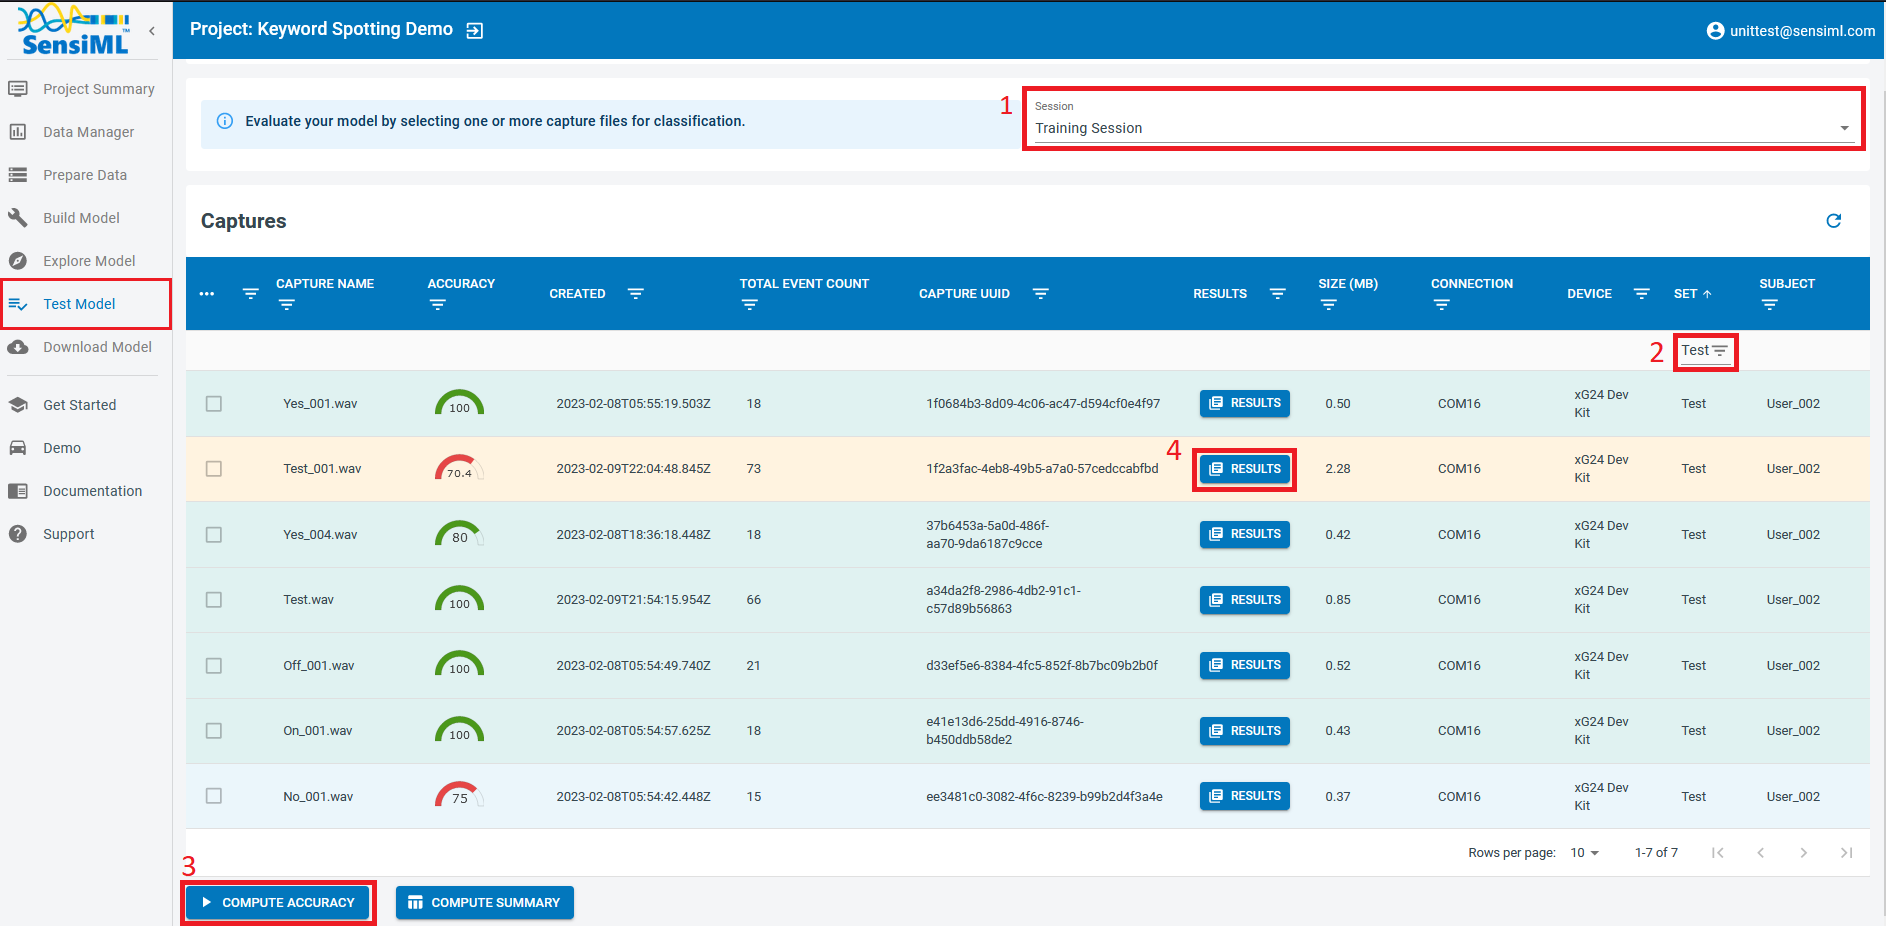The image size is (1886, 926).
Task: Open Documentation in sidebar
Action: point(86,491)
